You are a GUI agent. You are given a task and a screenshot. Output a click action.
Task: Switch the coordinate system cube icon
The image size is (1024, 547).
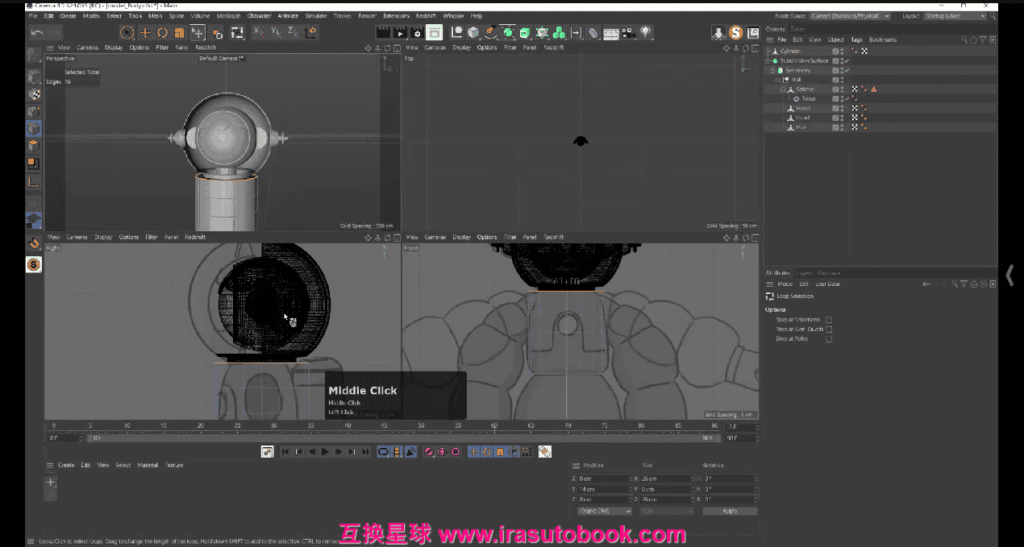(x=312, y=32)
